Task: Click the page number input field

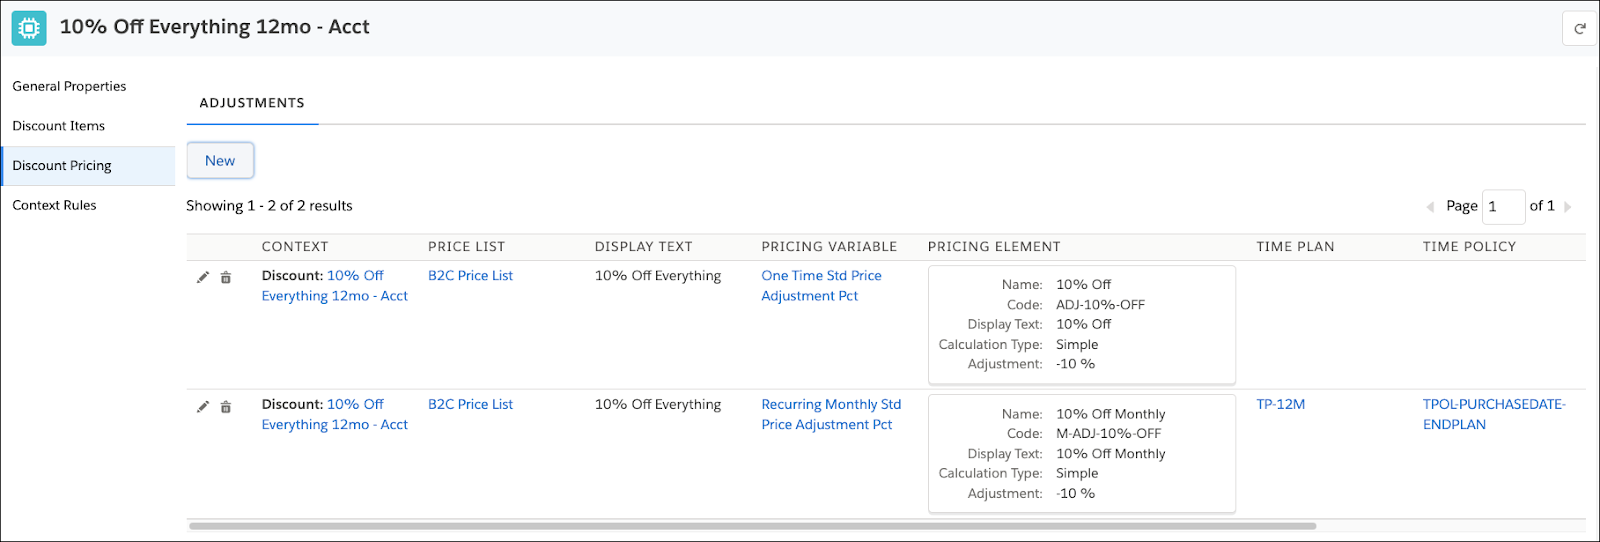Action: point(1503,207)
